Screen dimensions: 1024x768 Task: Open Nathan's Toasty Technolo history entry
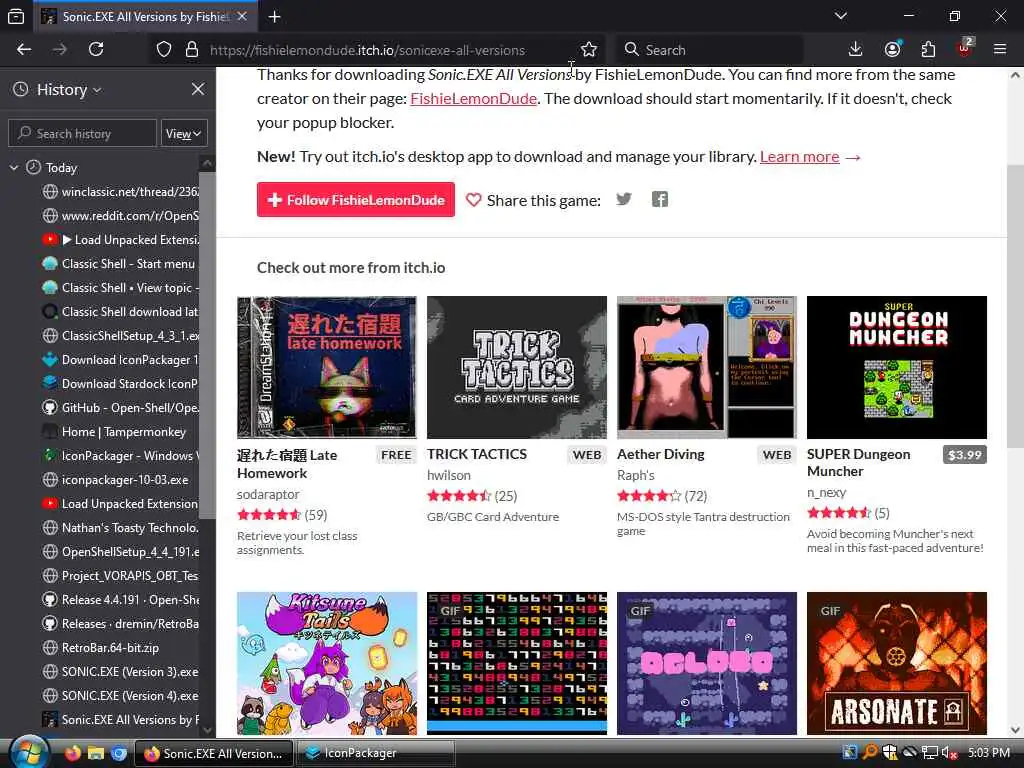click(x=120, y=528)
